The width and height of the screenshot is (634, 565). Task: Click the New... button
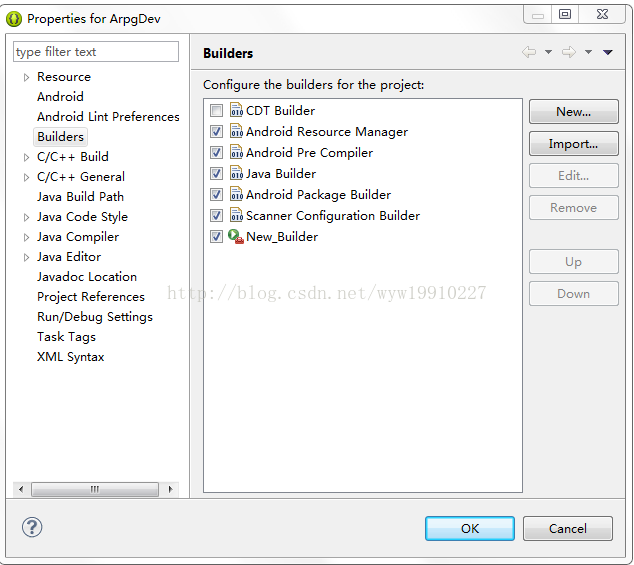[x=573, y=112]
